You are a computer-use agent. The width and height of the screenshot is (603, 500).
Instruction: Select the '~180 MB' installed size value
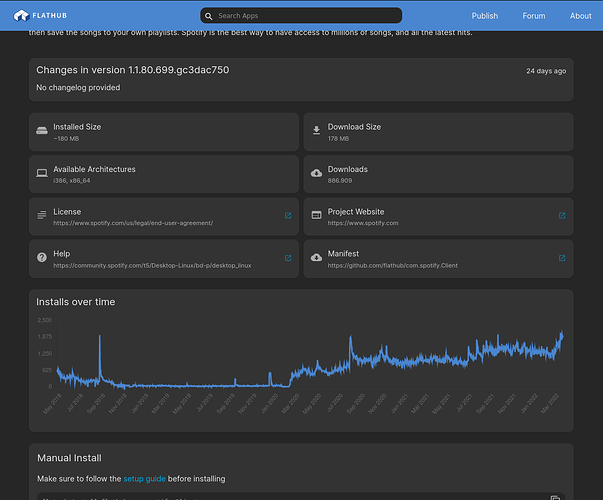66,138
